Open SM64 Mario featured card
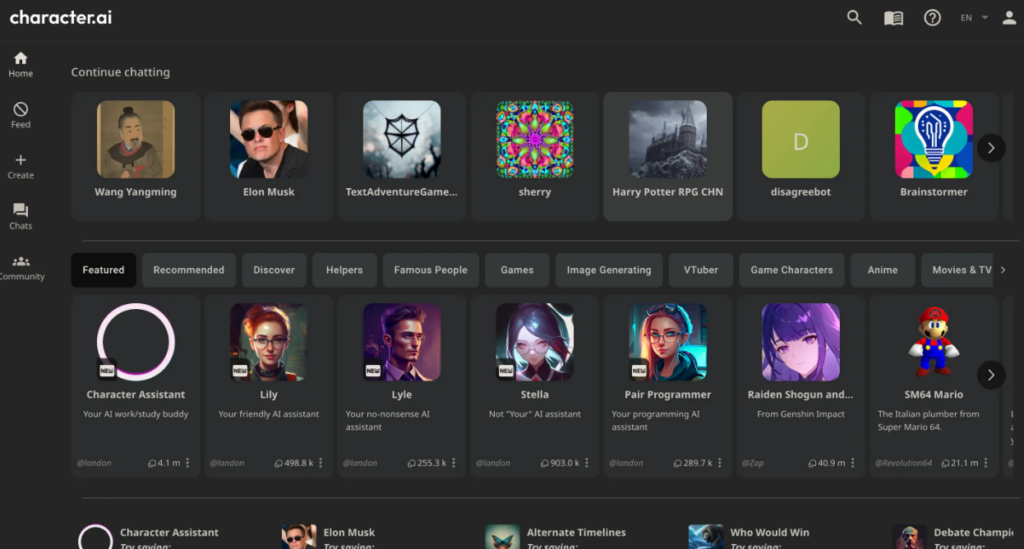The height and width of the screenshot is (549, 1024). [x=933, y=386]
